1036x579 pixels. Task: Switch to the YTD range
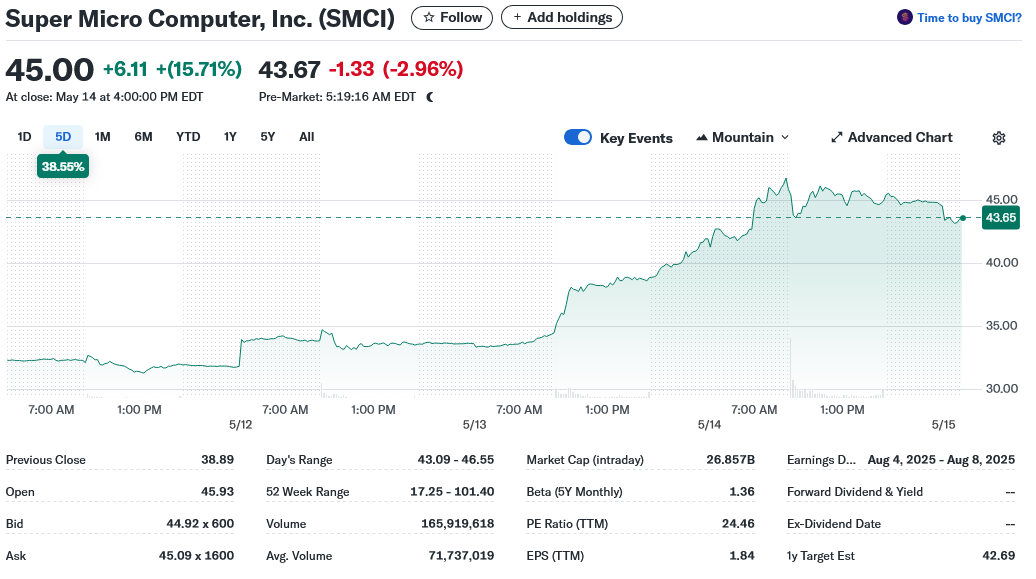tap(188, 136)
